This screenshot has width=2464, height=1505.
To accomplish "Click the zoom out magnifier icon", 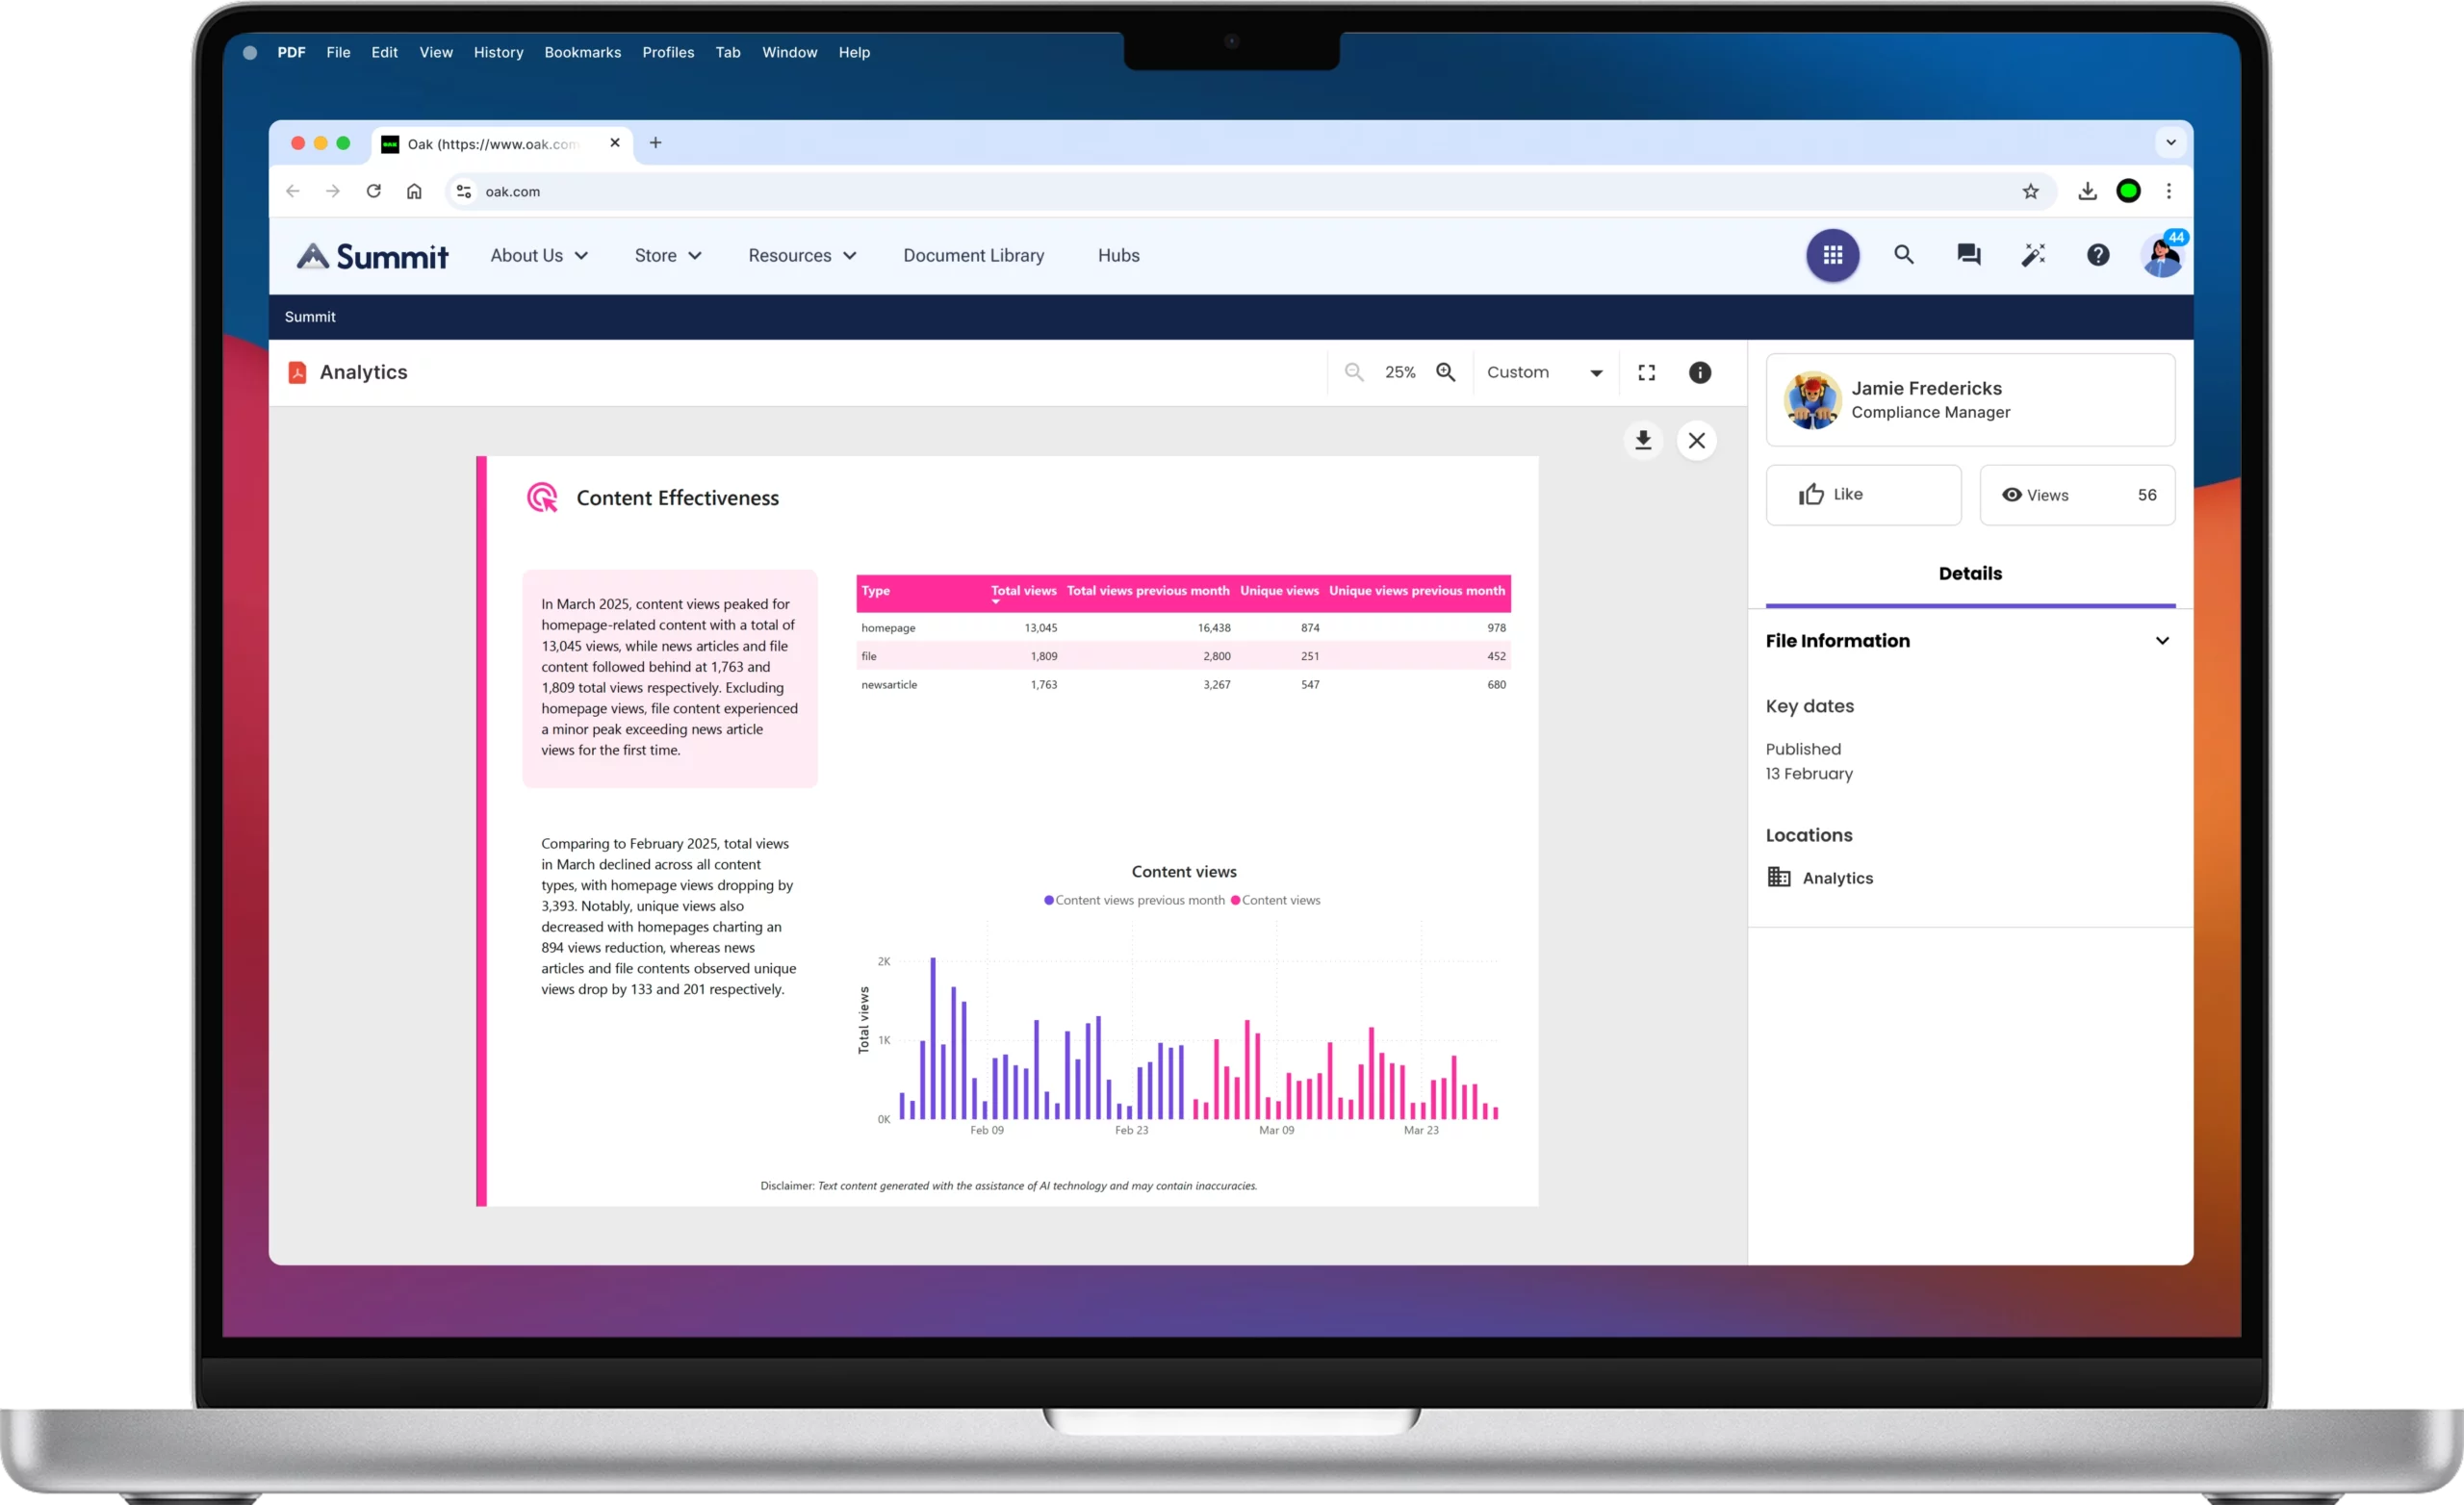I will tap(1354, 372).
